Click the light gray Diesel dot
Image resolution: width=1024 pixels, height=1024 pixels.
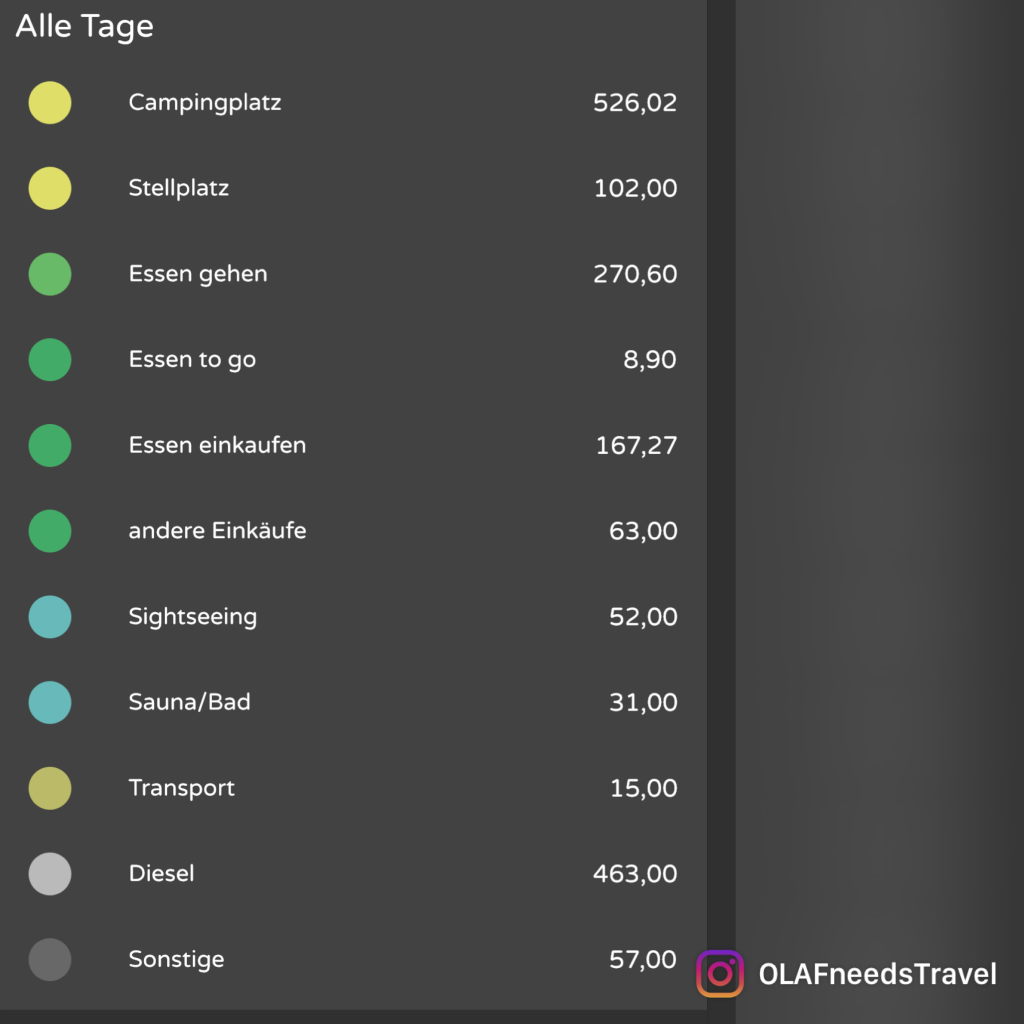click(x=50, y=874)
